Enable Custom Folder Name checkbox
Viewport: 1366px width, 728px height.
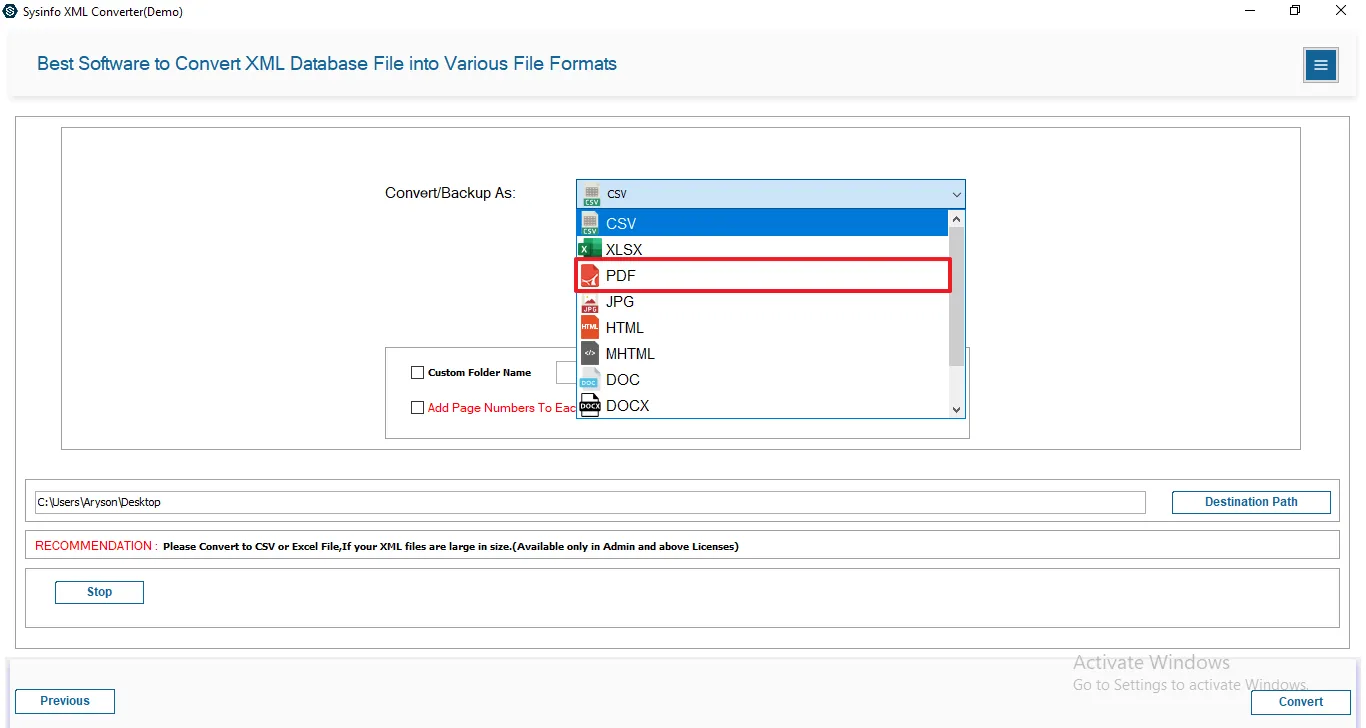(418, 373)
